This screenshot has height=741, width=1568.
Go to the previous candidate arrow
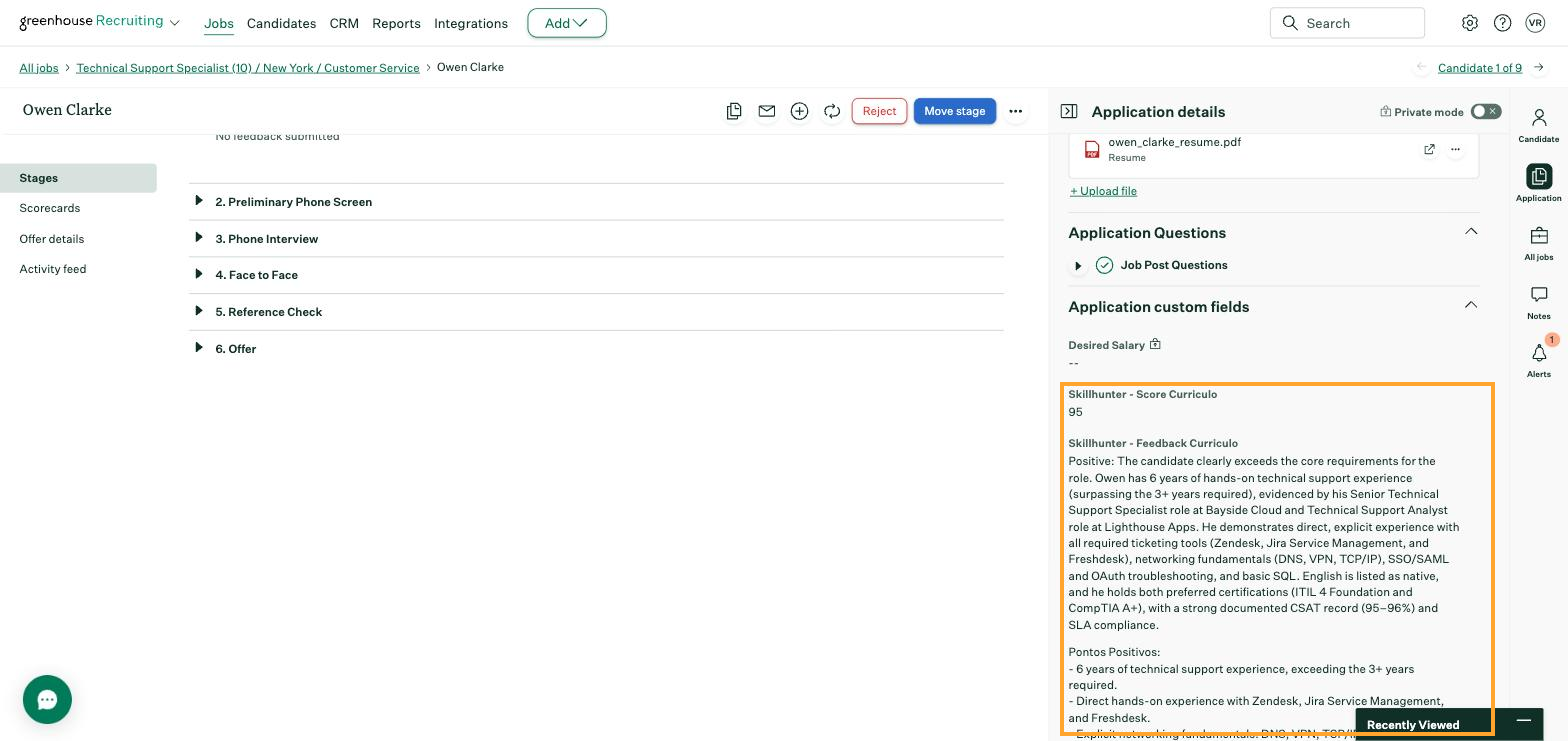(x=1421, y=67)
